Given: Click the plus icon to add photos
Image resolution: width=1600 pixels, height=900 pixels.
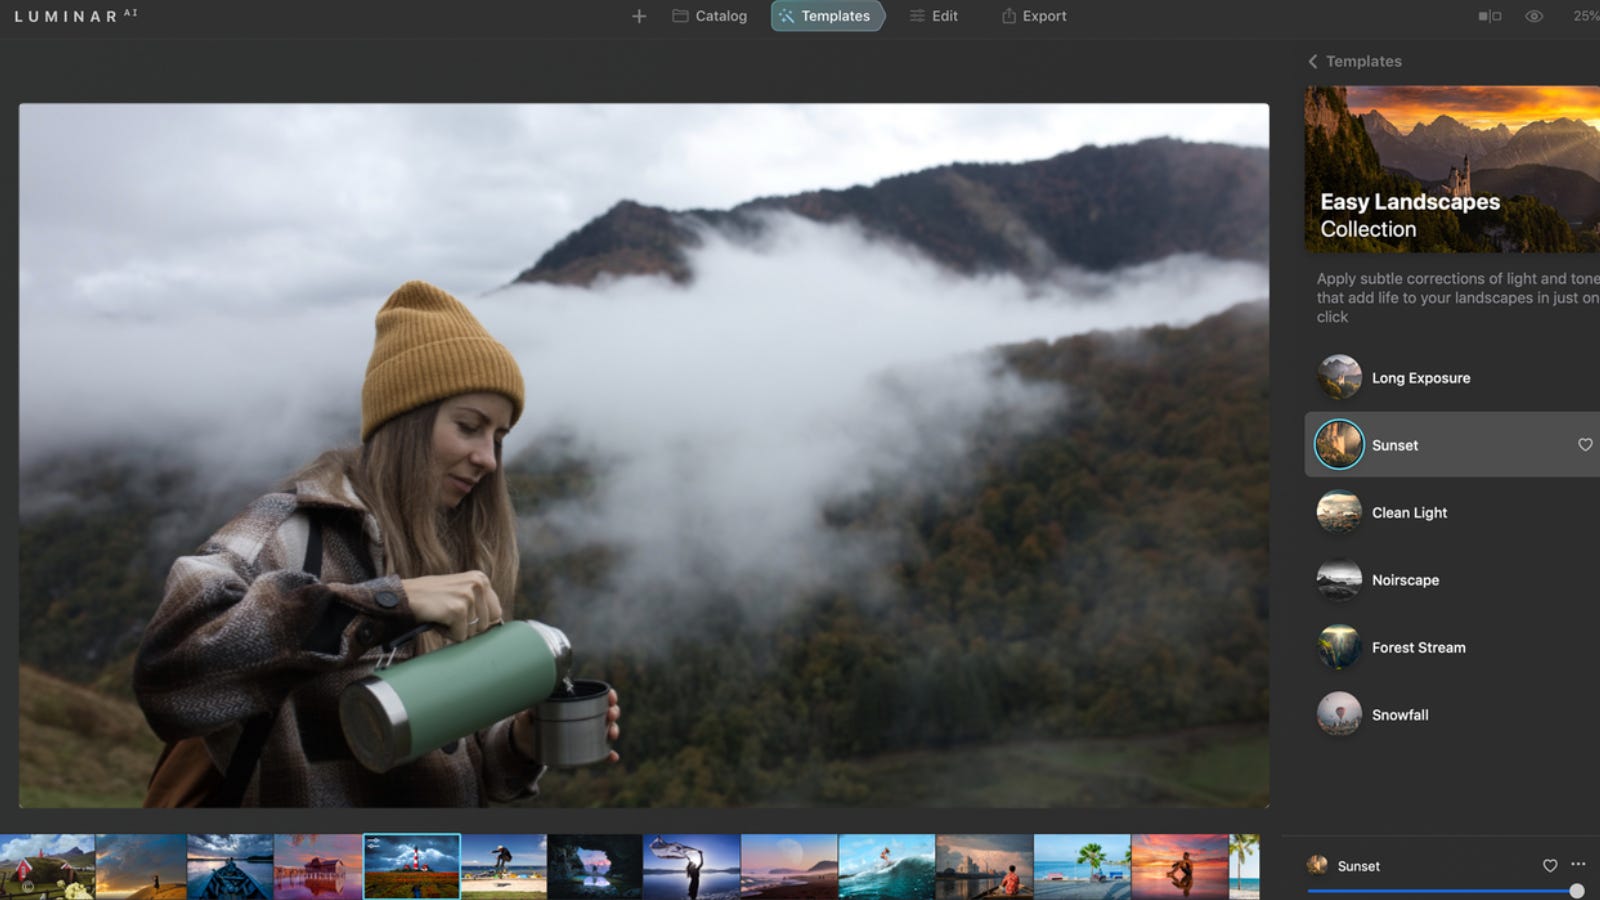Looking at the screenshot, I should pyautogui.click(x=639, y=16).
